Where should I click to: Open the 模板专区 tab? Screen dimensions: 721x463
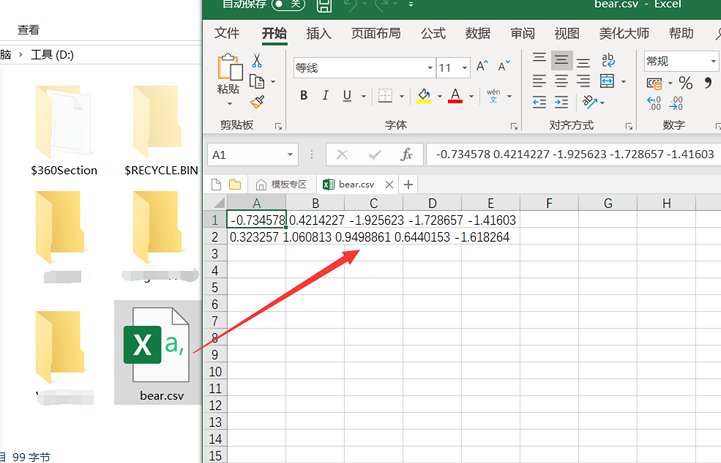[x=281, y=184]
